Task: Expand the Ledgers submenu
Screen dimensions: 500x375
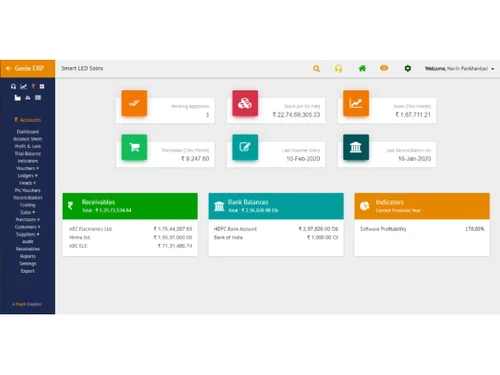Action: point(28,176)
